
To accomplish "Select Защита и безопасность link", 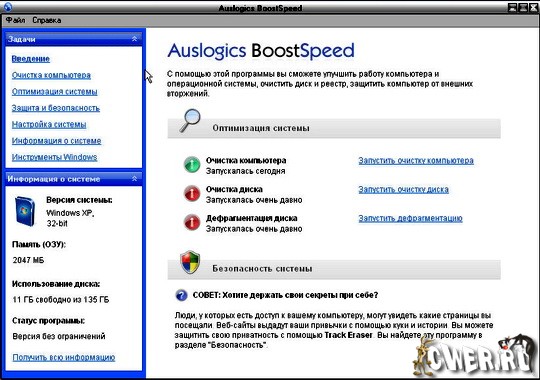I will pos(56,108).
